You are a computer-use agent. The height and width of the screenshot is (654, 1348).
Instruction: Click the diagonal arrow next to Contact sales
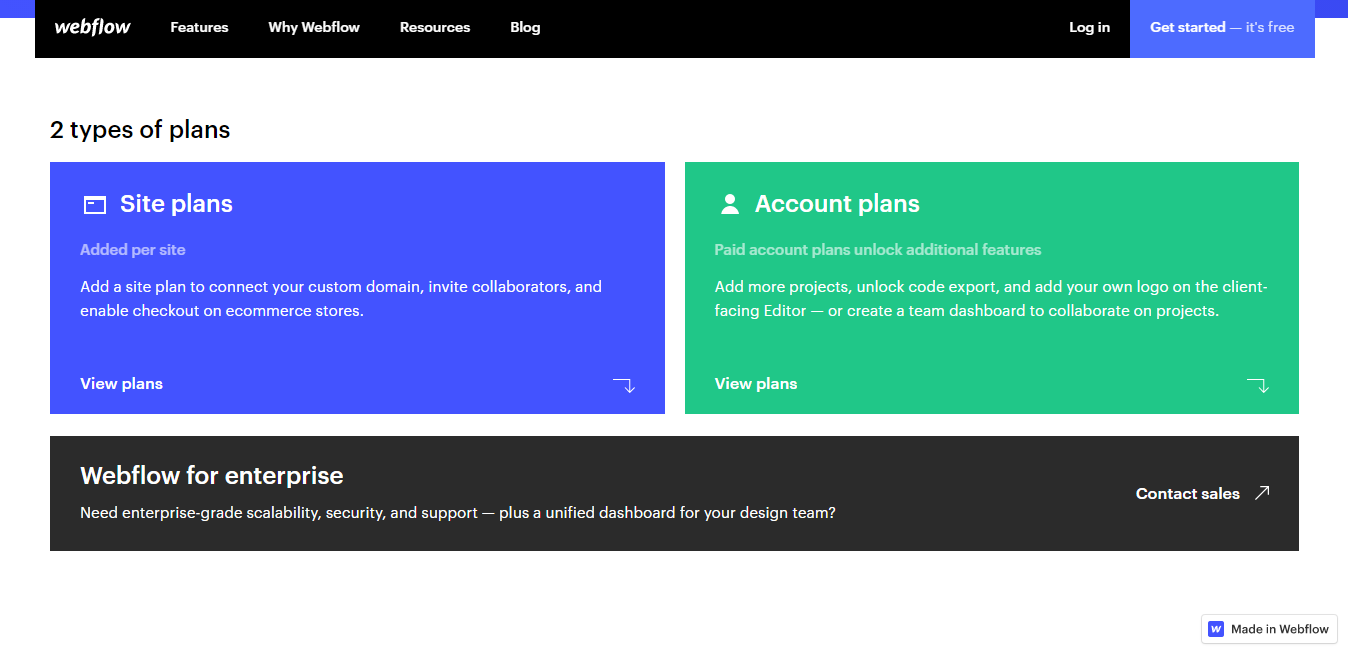click(1262, 492)
